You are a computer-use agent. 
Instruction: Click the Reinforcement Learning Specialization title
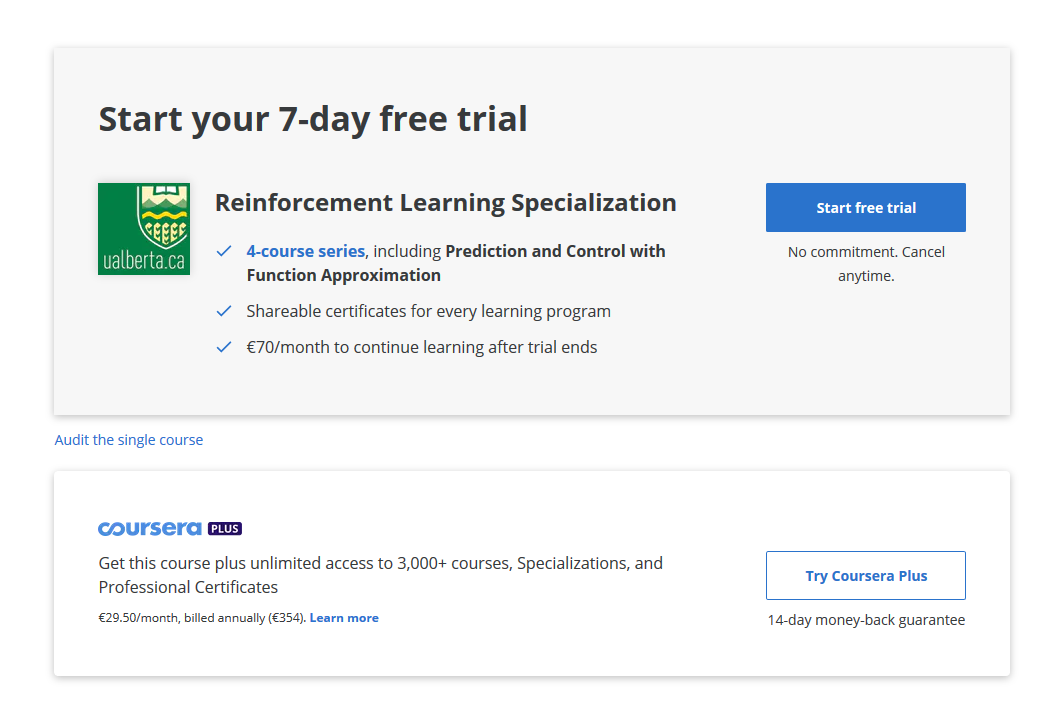click(445, 203)
